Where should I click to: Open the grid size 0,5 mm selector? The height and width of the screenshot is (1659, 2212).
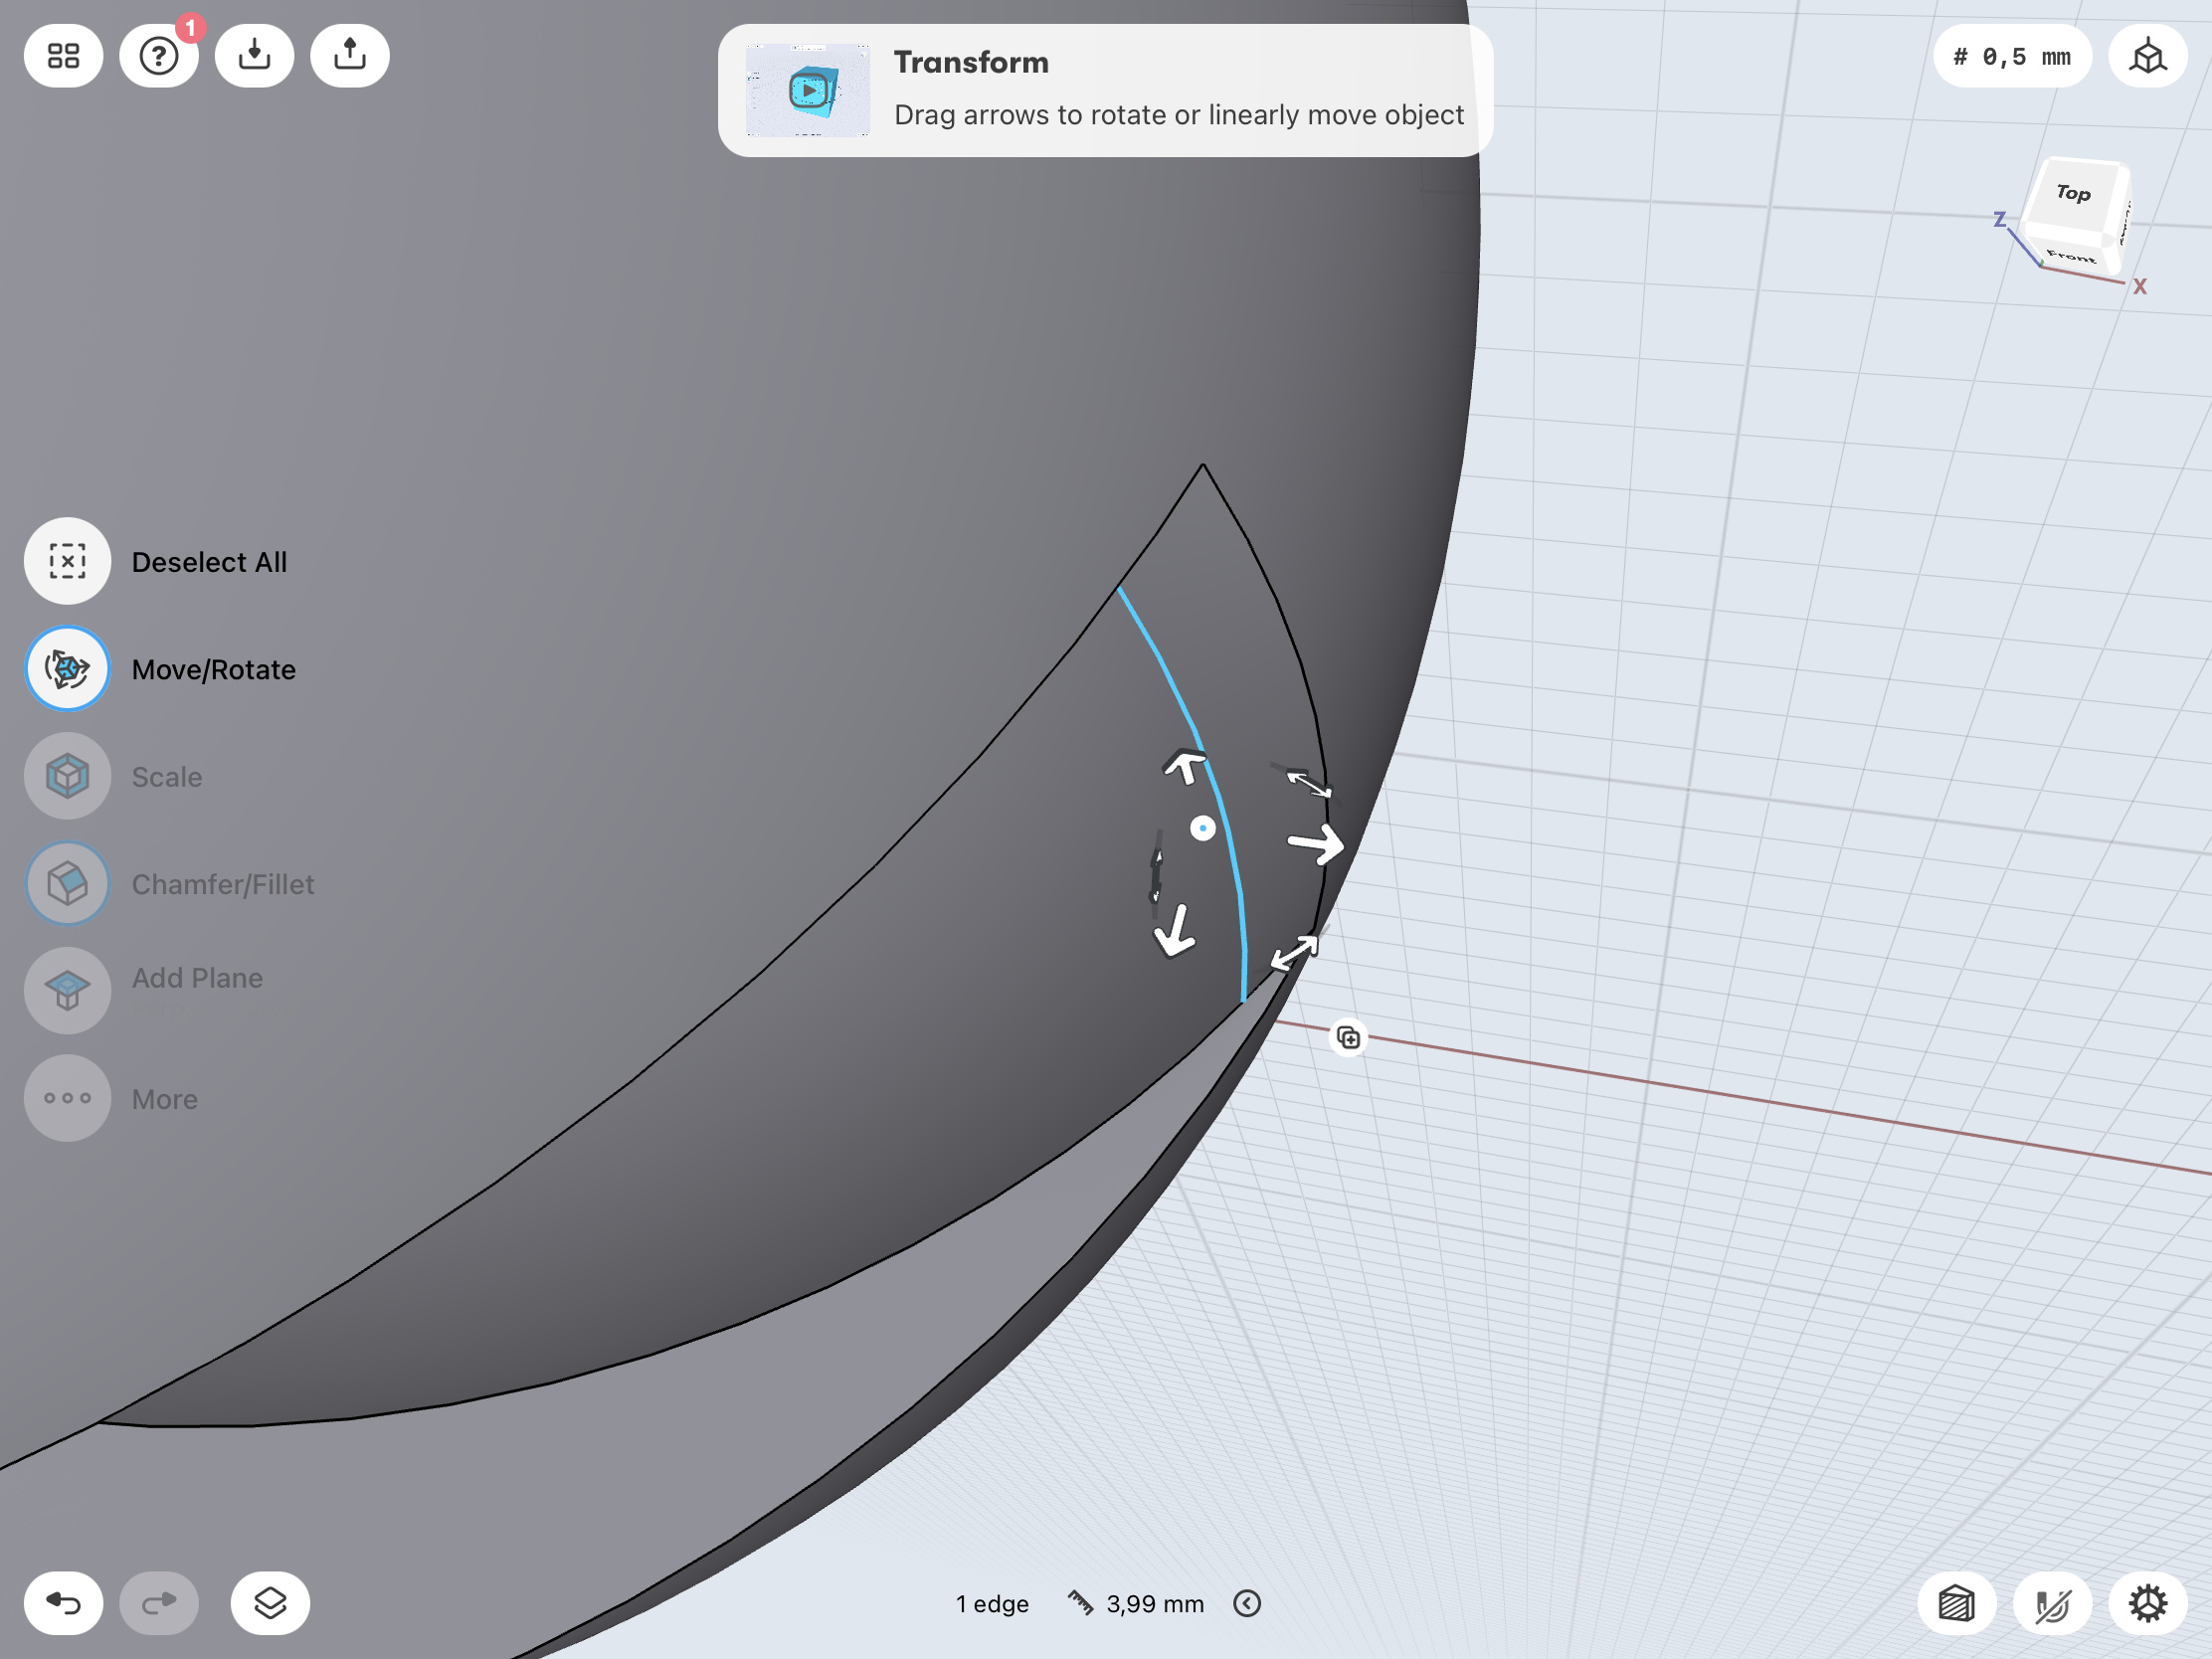click(x=2011, y=56)
